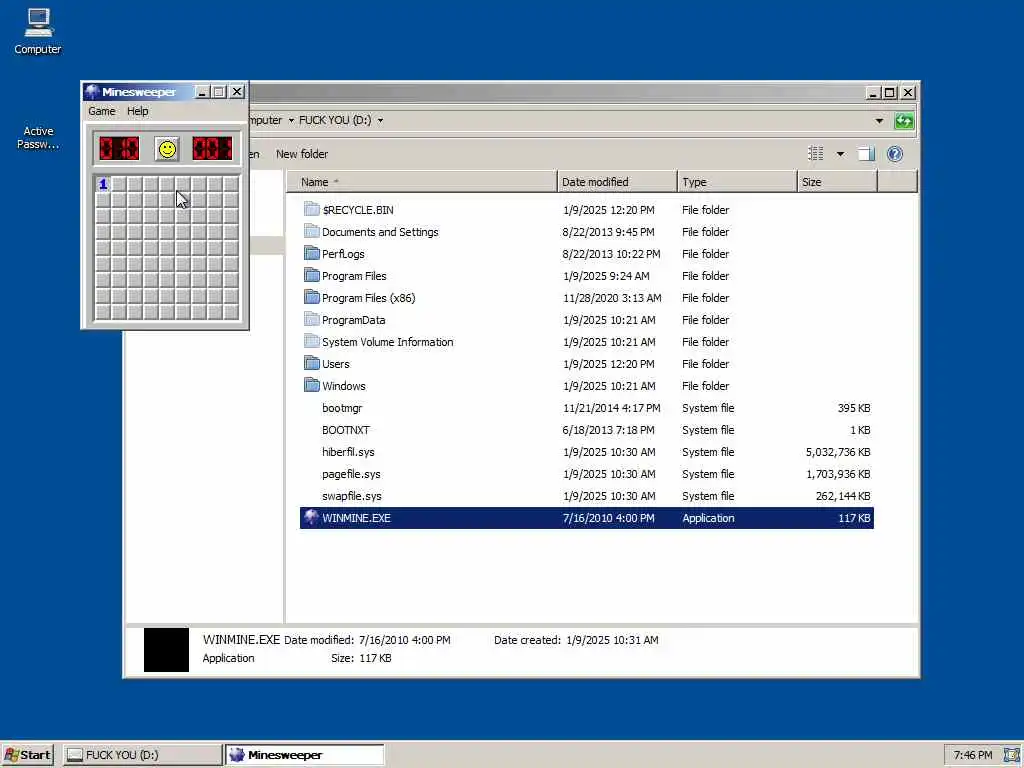1024x768 pixels.
Task: Open the address bar history dropdown arrow
Action: coord(879,121)
